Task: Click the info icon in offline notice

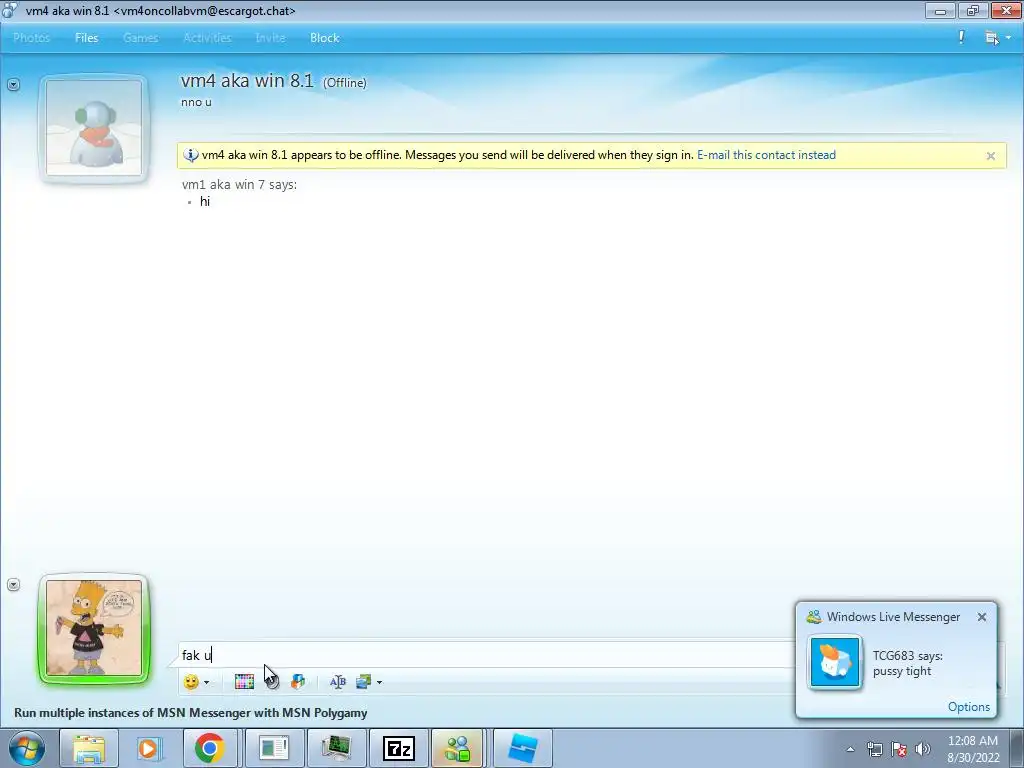Action: point(191,155)
